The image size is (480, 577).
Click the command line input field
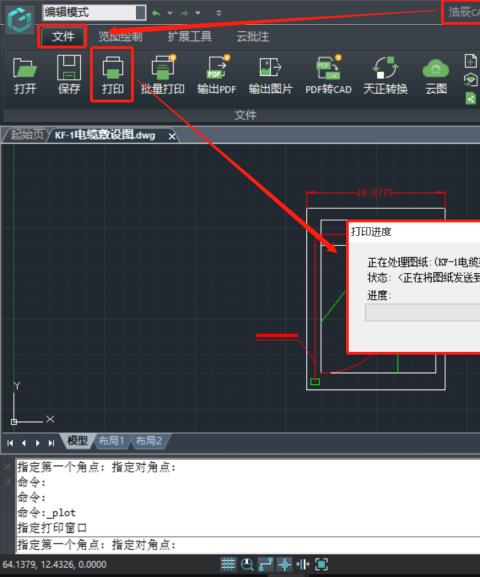click(247, 545)
